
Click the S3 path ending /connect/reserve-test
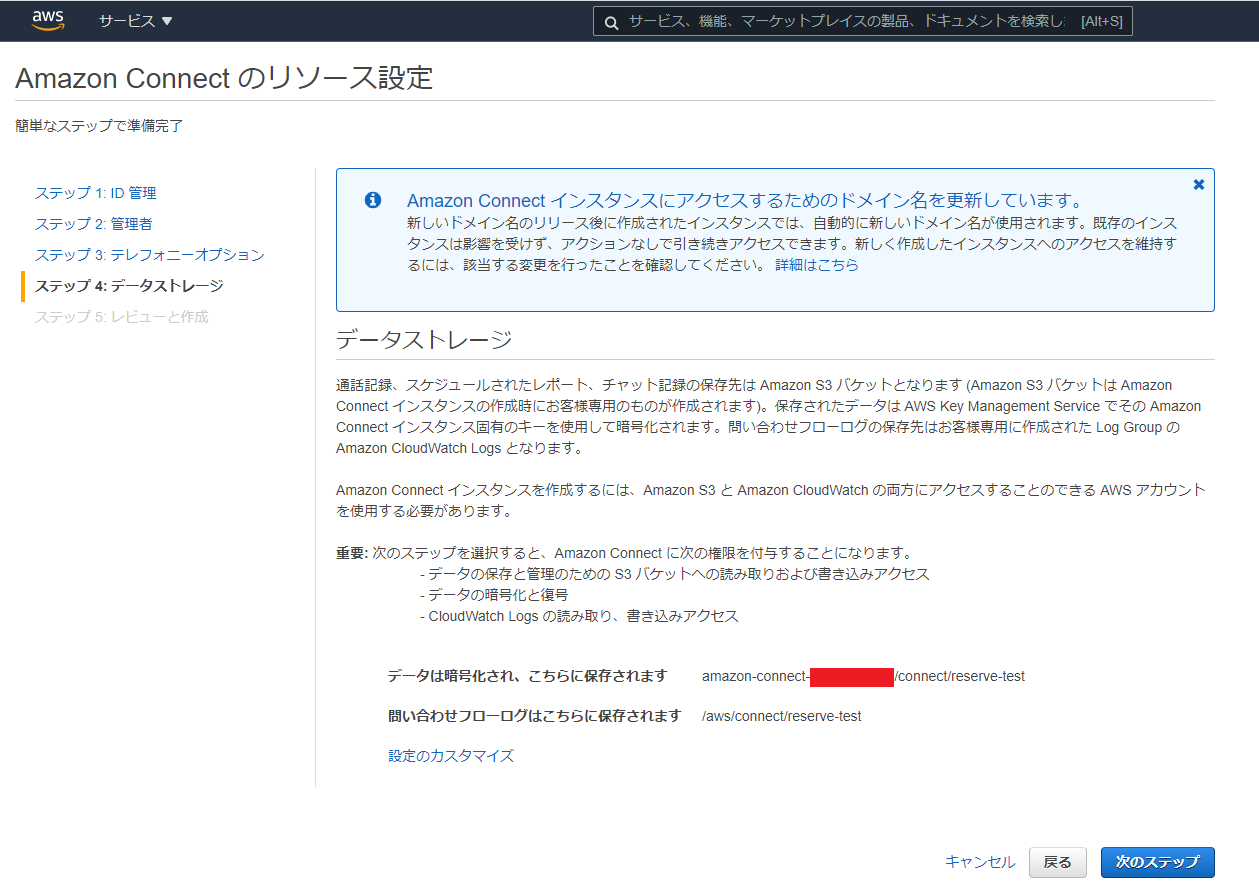coord(863,677)
